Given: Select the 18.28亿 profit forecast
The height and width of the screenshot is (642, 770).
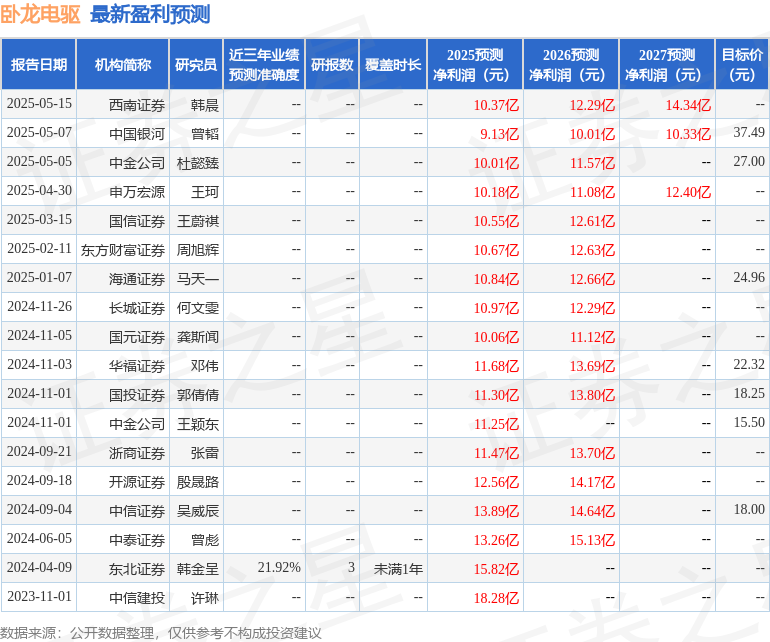Looking at the screenshot, I should point(496,598).
